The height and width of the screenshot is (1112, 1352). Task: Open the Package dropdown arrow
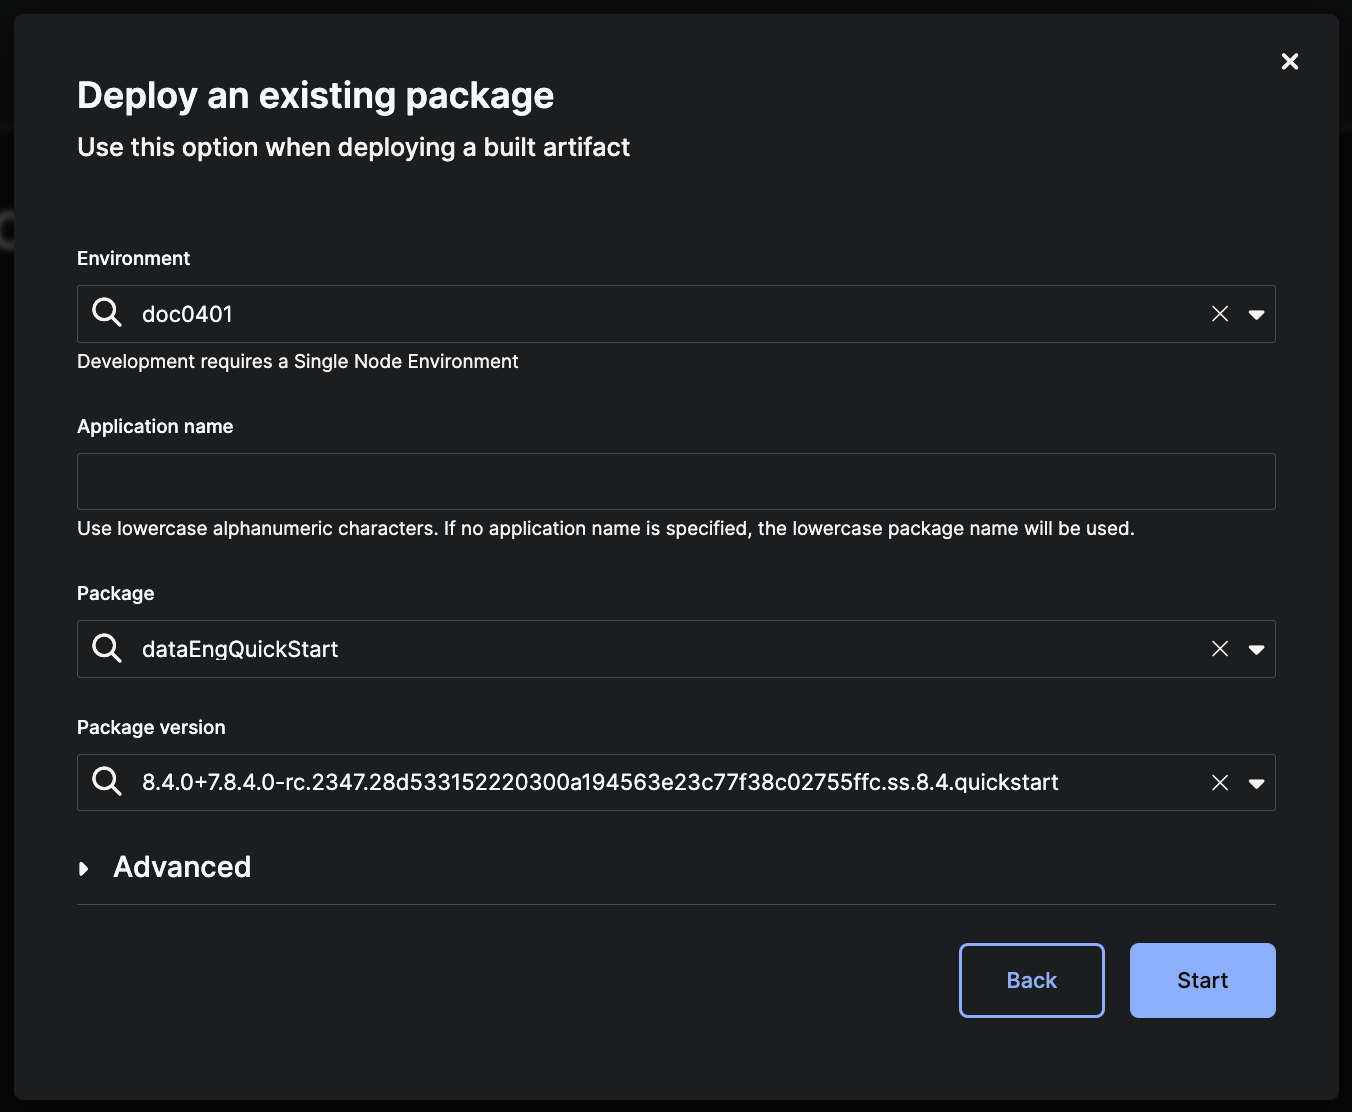pyautogui.click(x=1256, y=649)
